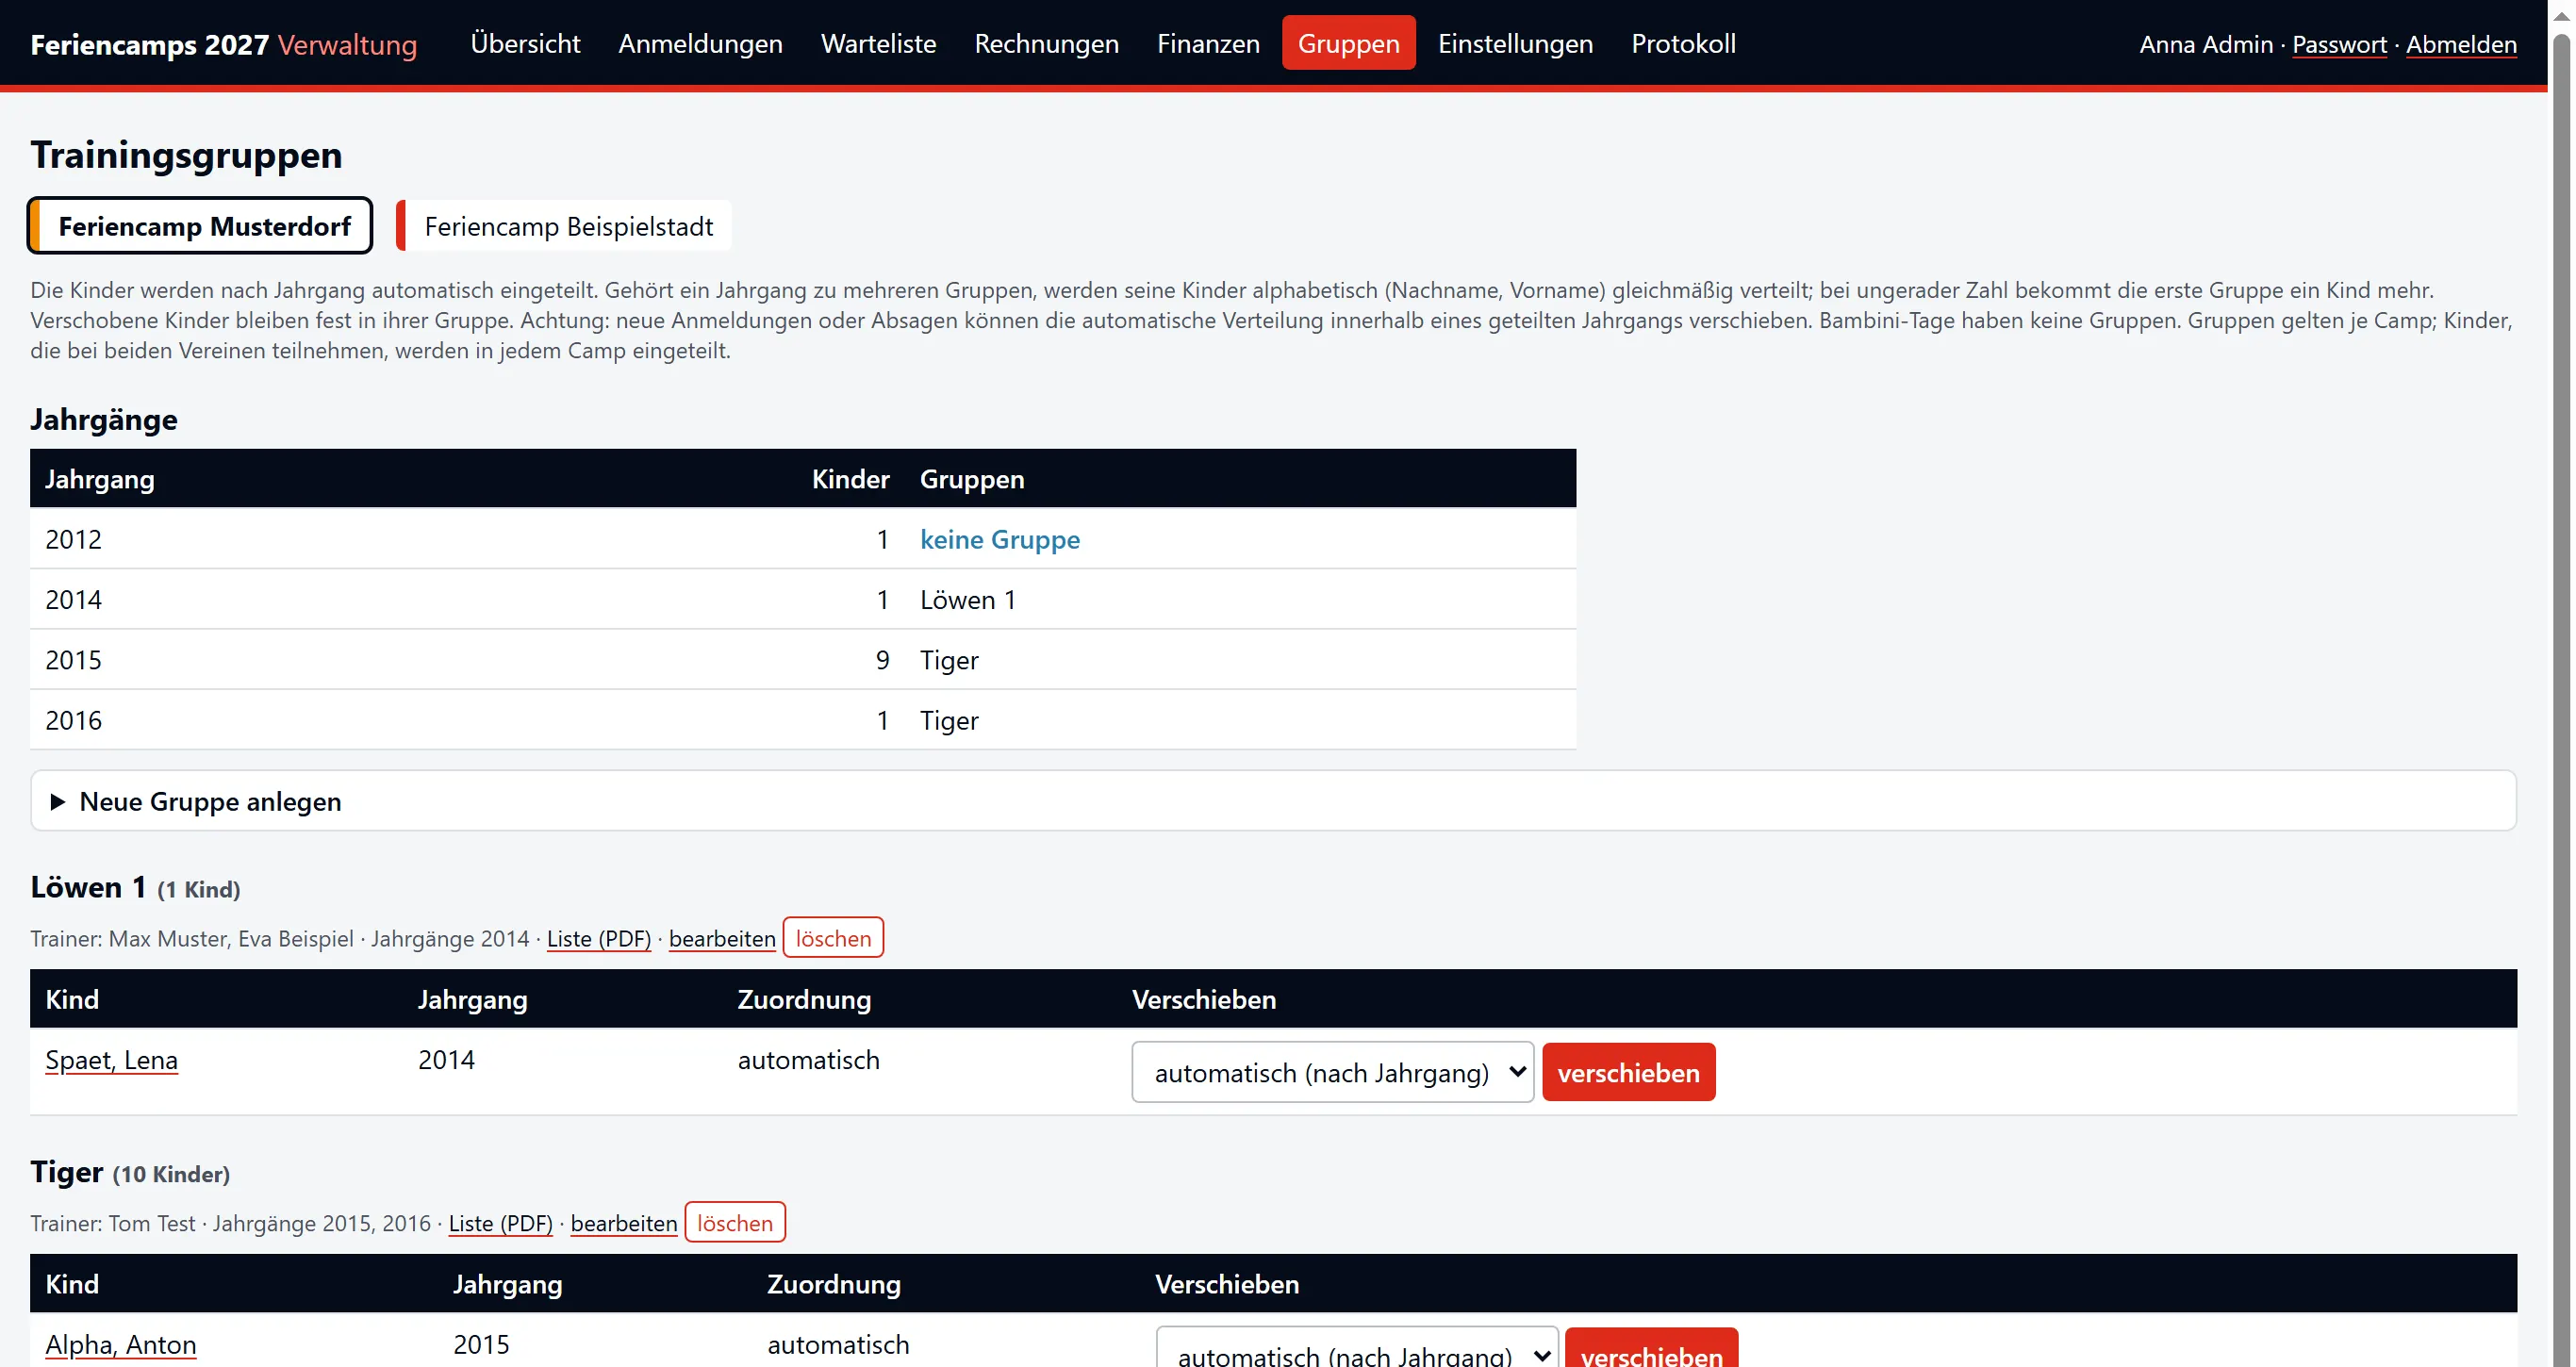Switch to the Feriencamp Beispielstadt tab
Viewport: 2576px width, 1367px height.
pyautogui.click(x=564, y=226)
